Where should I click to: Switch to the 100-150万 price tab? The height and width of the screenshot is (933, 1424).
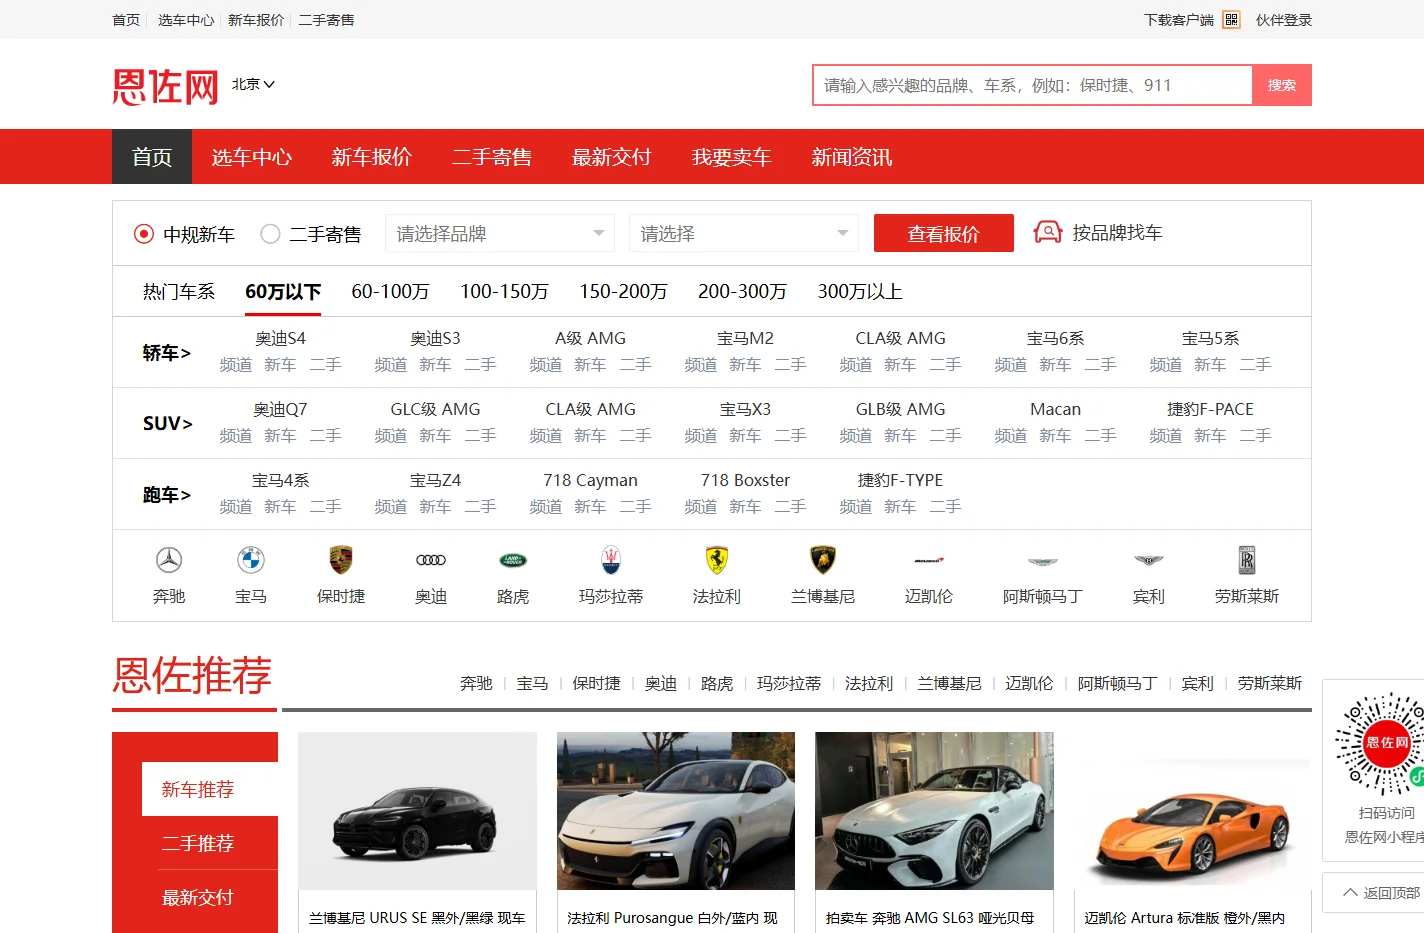[x=504, y=291]
